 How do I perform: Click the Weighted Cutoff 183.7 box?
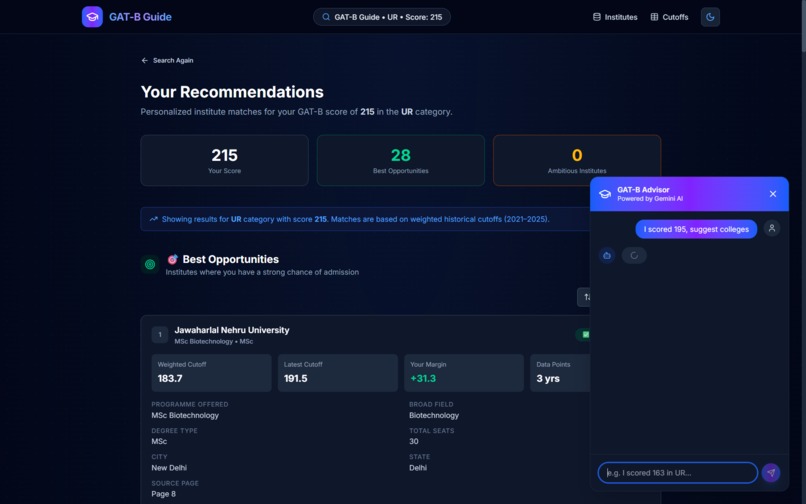(211, 373)
